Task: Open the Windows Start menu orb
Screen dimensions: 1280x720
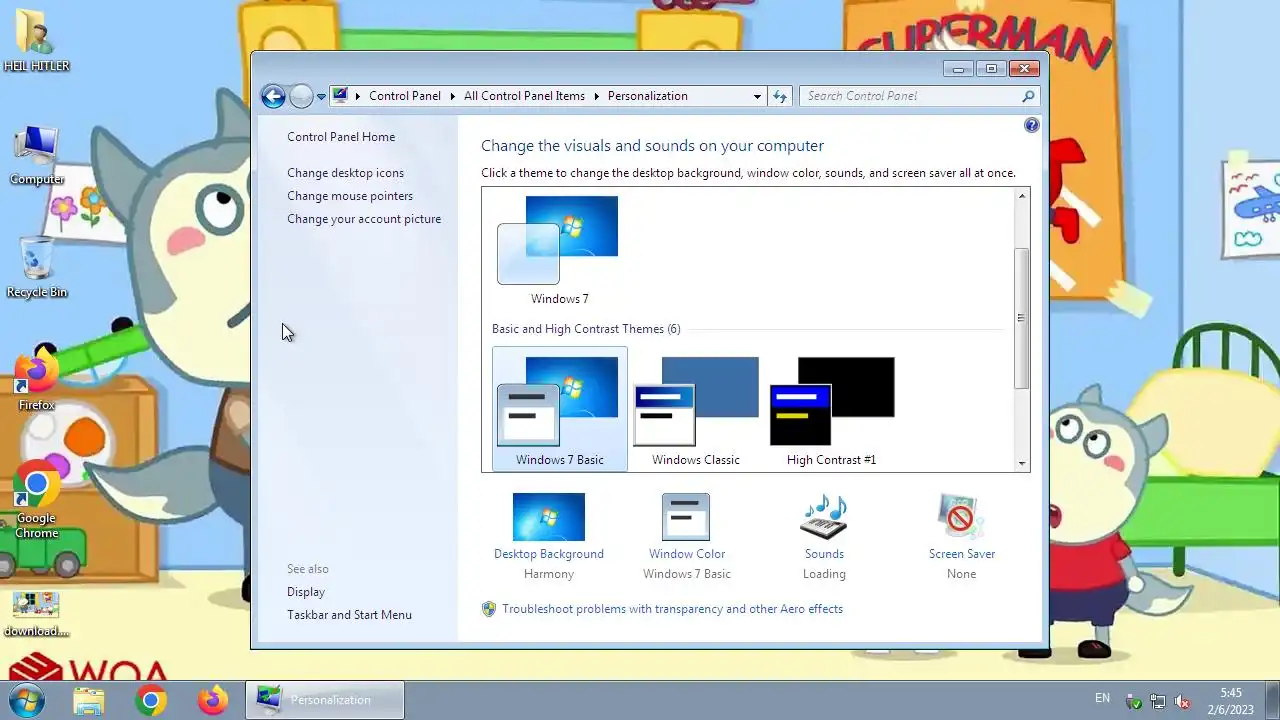Action: tap(26, 700)
